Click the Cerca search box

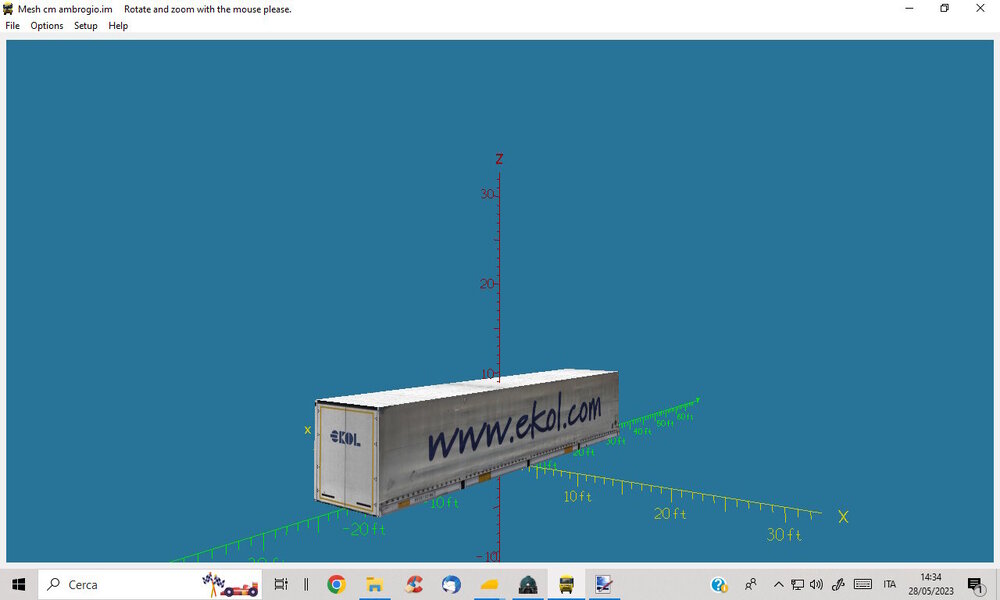tap(151, 584)
